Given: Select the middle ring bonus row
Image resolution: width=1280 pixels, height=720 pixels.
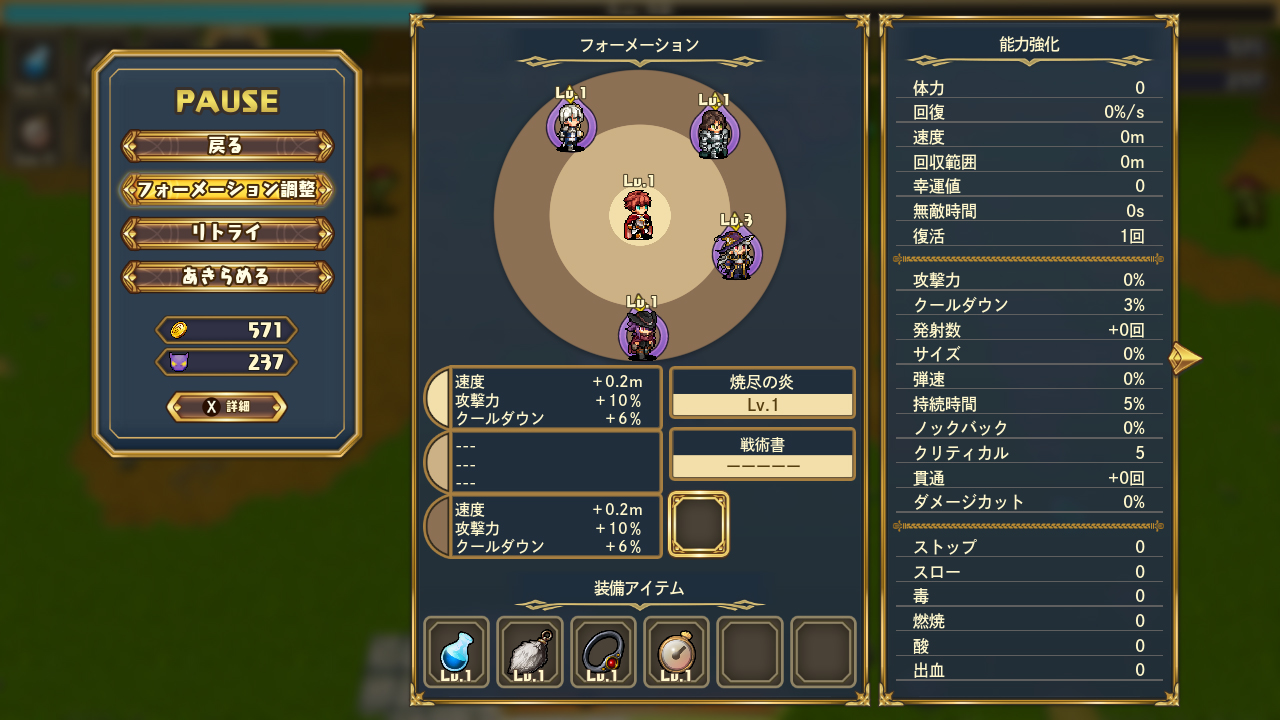Looking at the screenshot, I should click(x=544, y=462).
